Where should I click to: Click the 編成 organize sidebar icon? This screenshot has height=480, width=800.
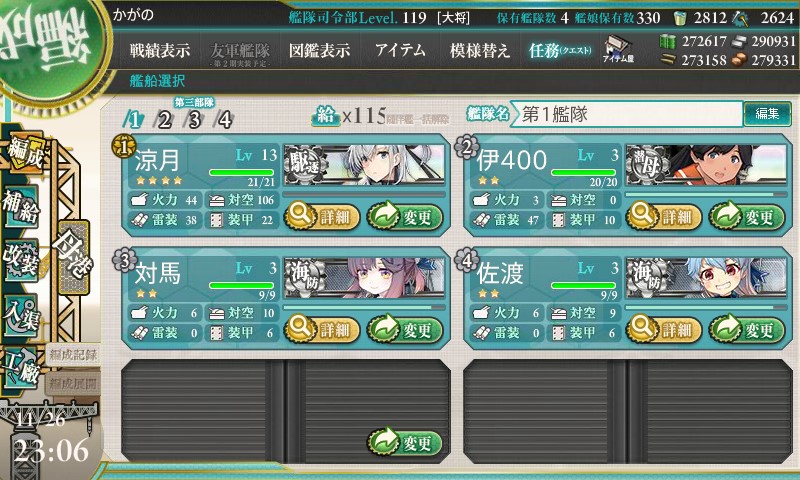pyautogui.click(x=24, y=153)
